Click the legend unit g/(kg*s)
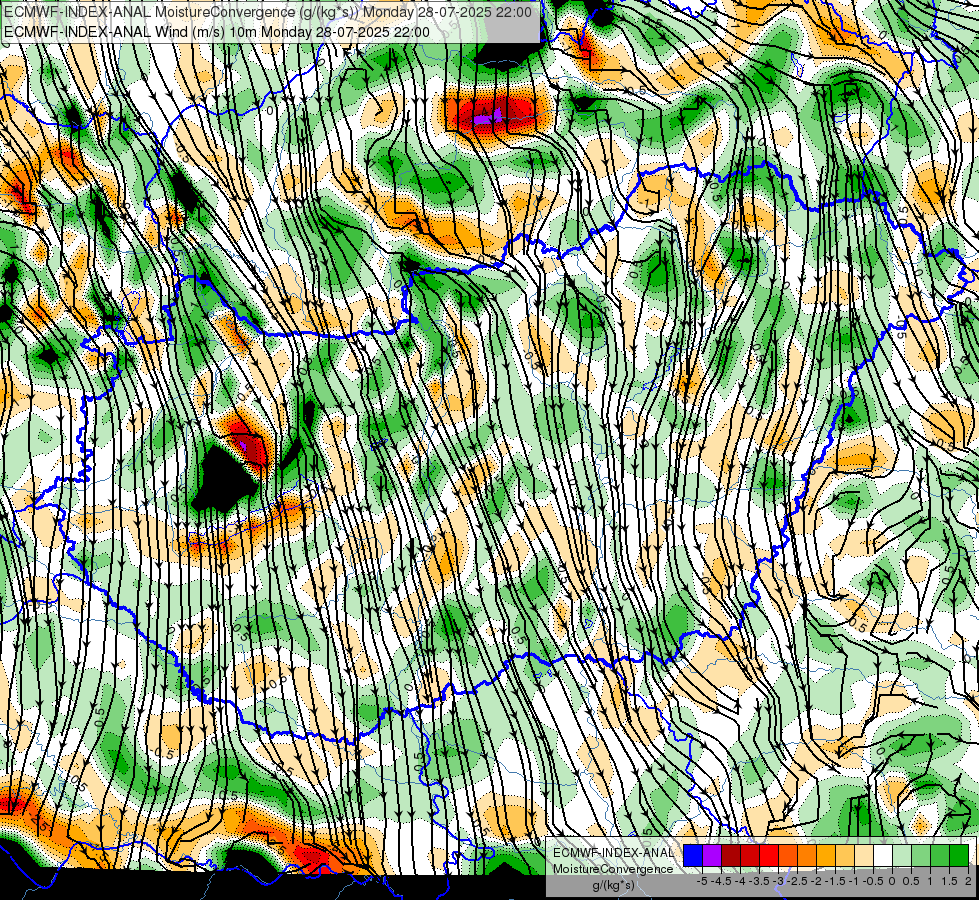 (613, 885)
